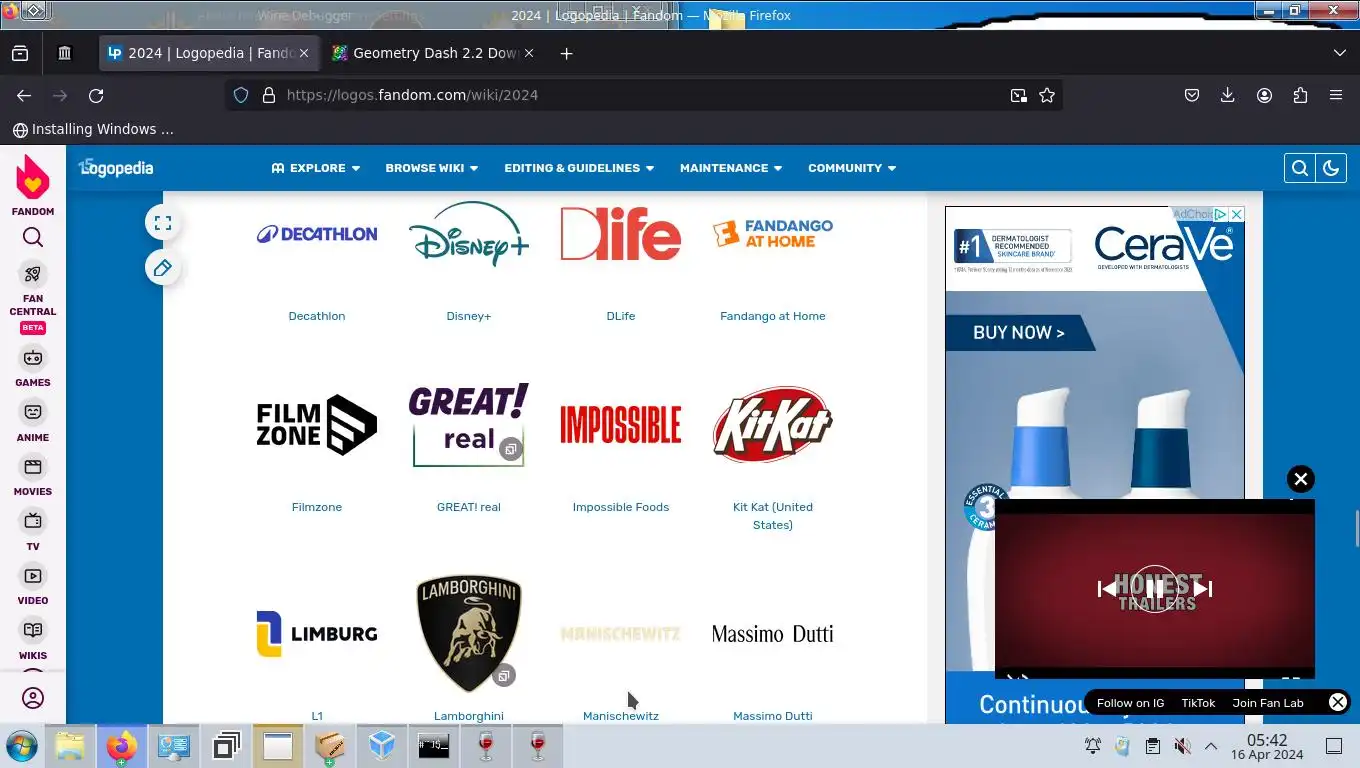Click the Massimo Dutti logo thumbnail
Screen dimensions: 1360x768
tap(773, 634)
